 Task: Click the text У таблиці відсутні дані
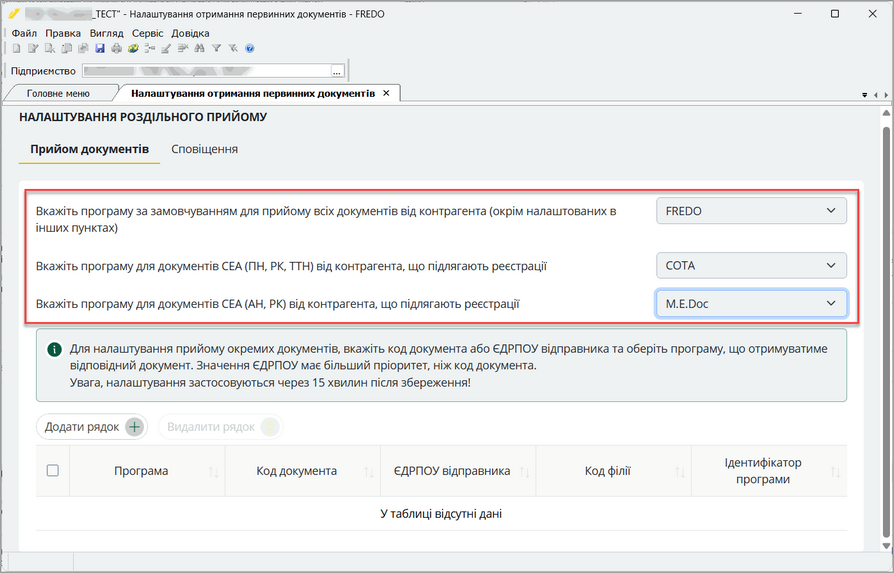[x=441, y=514]
